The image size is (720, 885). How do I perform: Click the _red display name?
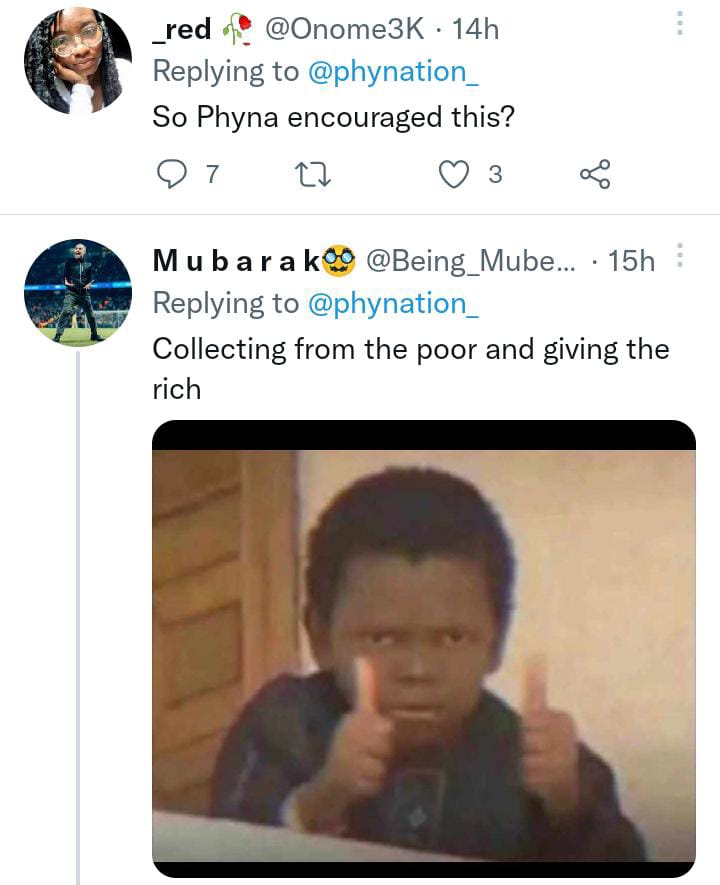(x=182, y=30)
